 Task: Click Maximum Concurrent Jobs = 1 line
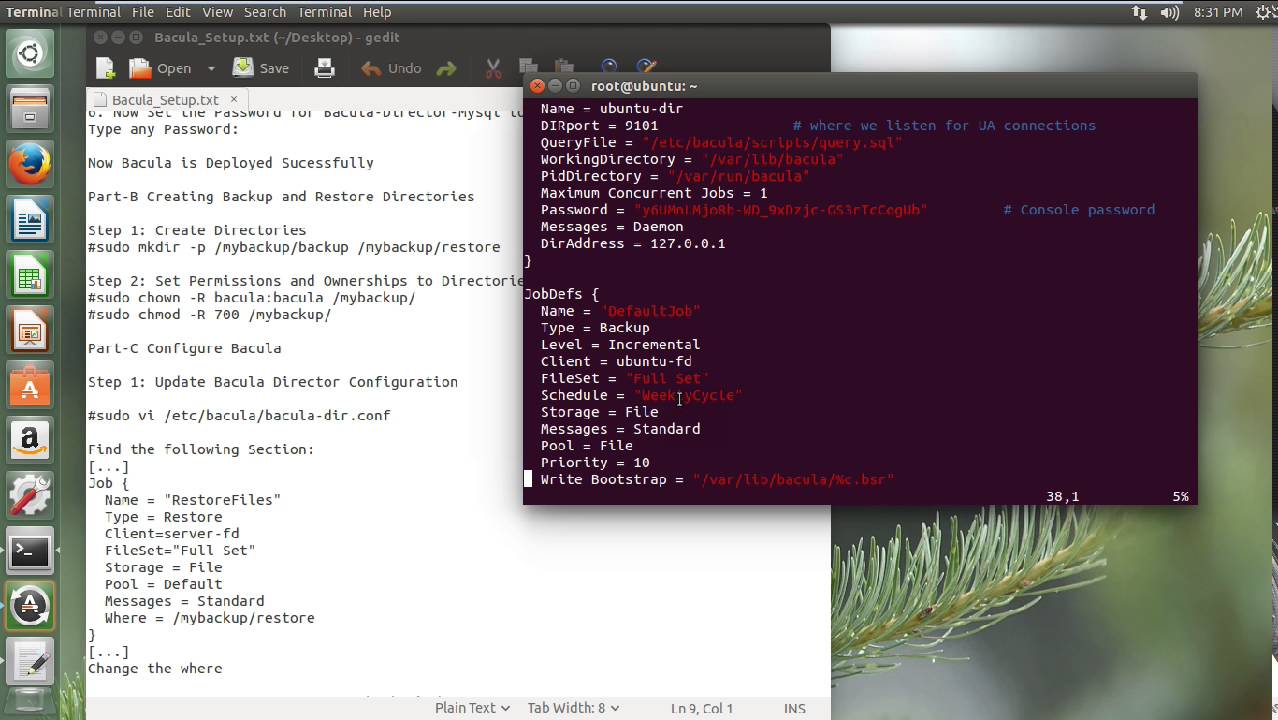point(654,193)
